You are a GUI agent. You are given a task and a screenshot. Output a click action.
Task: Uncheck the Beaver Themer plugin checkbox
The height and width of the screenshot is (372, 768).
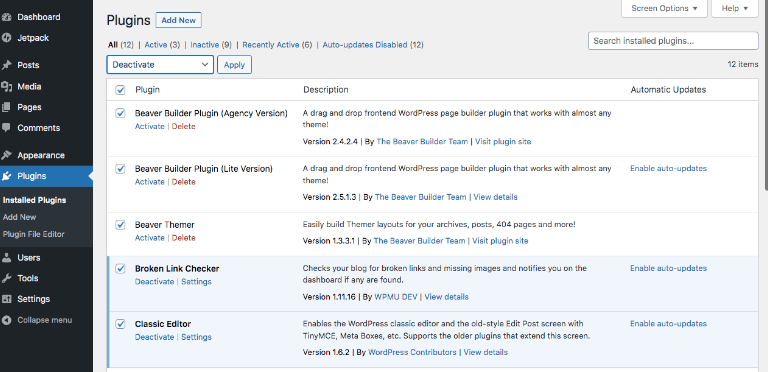tap(120, 225)
